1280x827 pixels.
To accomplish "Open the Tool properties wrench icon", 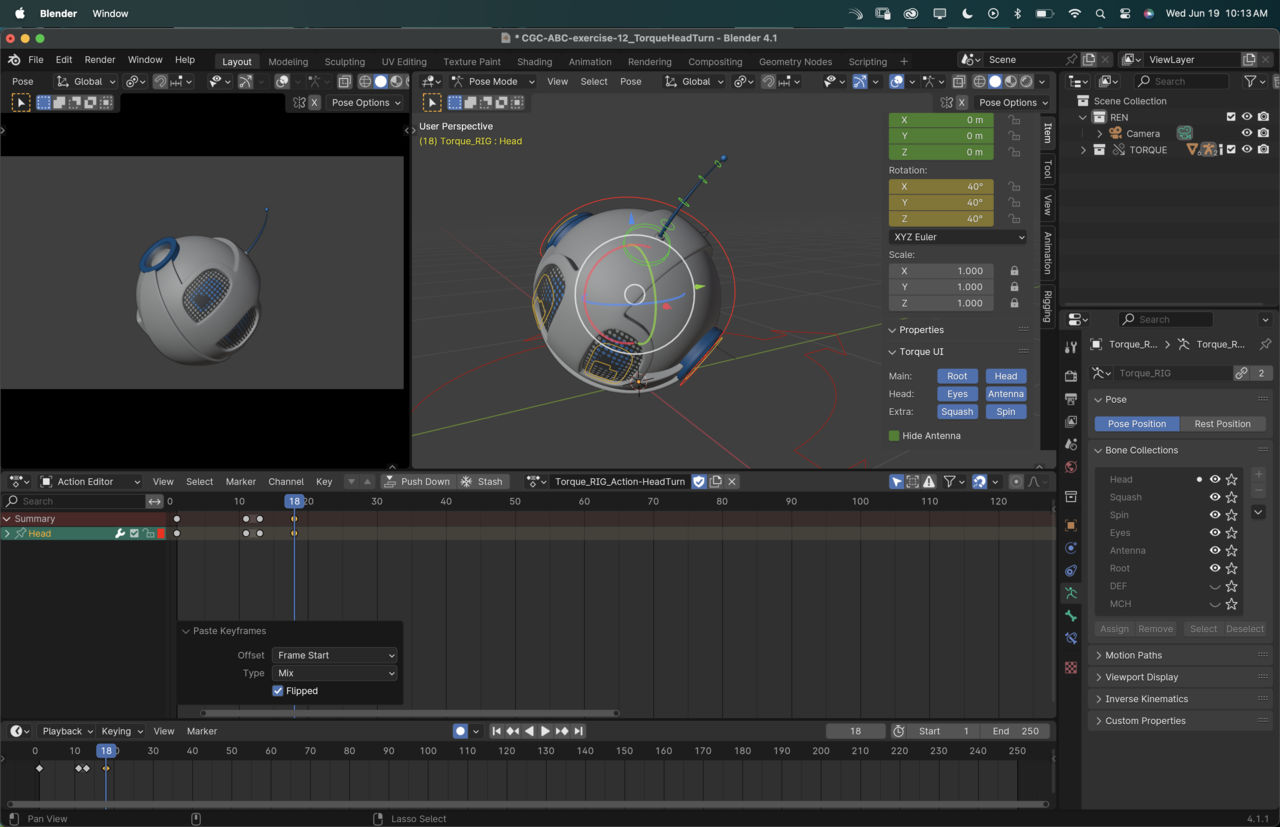I will click(x=1071, y=346).
